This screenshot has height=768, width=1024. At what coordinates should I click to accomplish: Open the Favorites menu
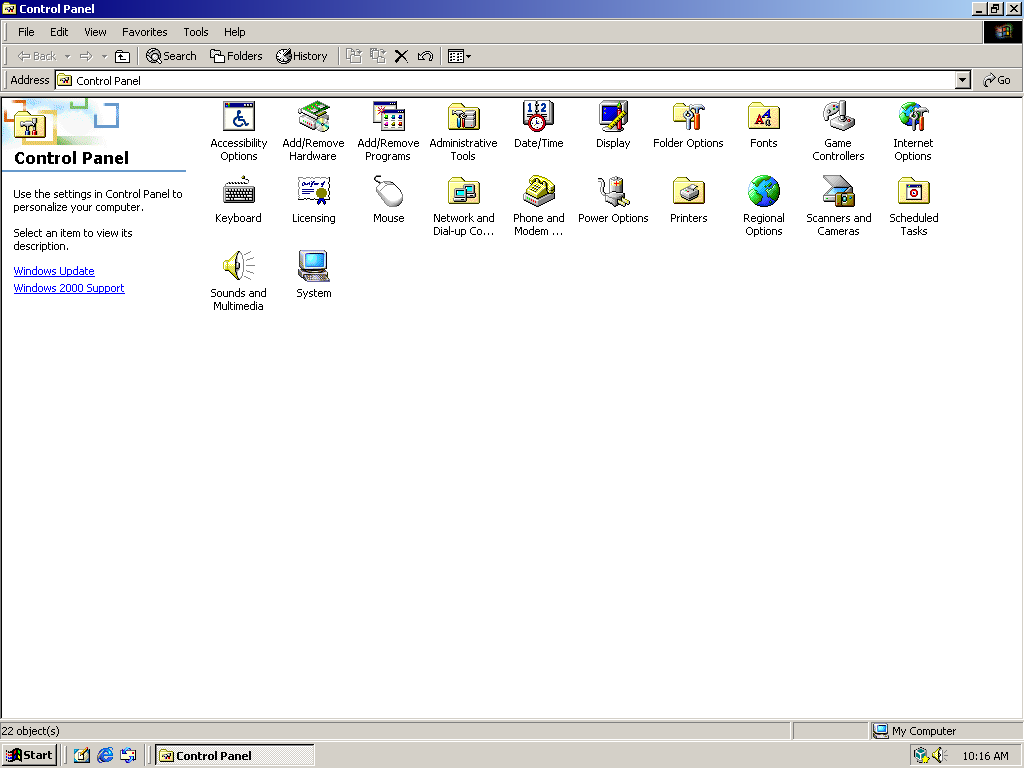(144, 32)
